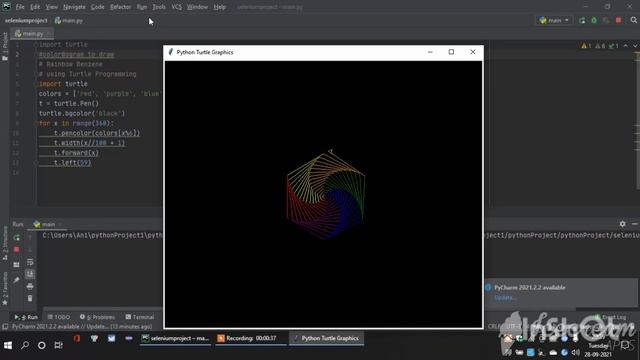Open Search Everywhere with the magnifier icon
The height and width of the screenshot is (360, 640).
[633, 20]
